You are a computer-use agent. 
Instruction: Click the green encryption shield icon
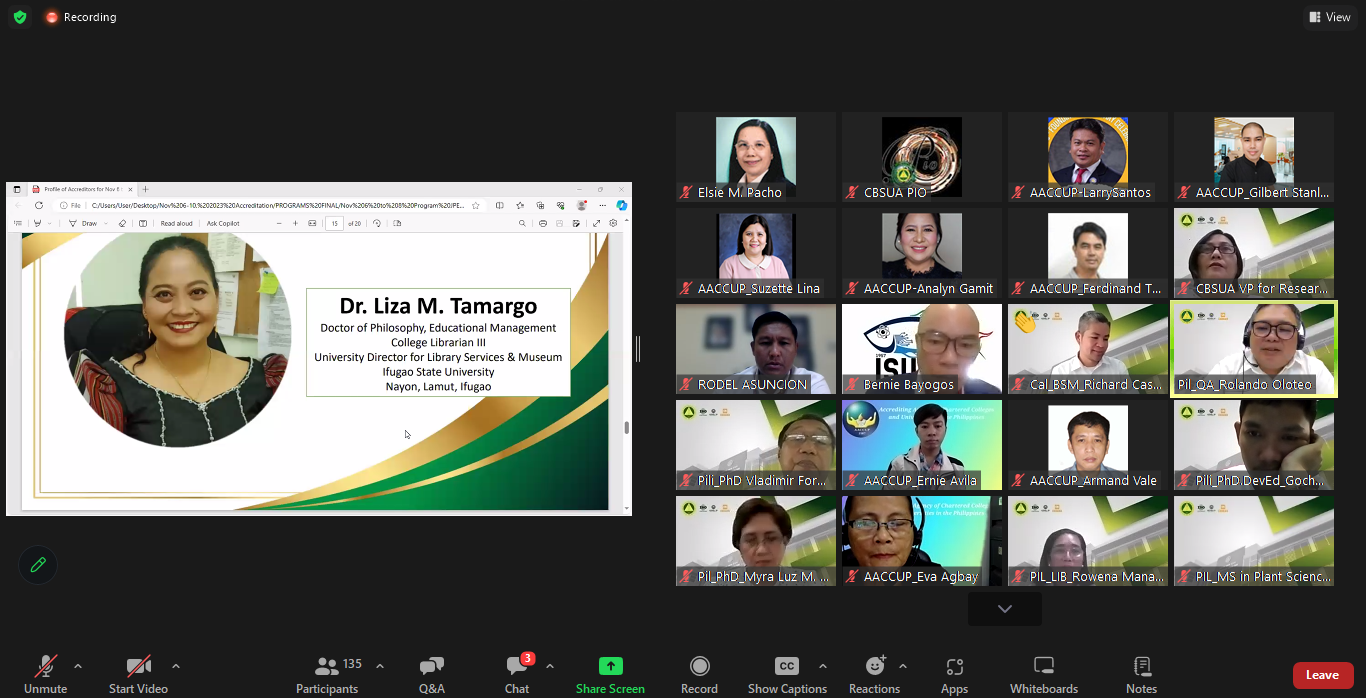pos(20,17)
